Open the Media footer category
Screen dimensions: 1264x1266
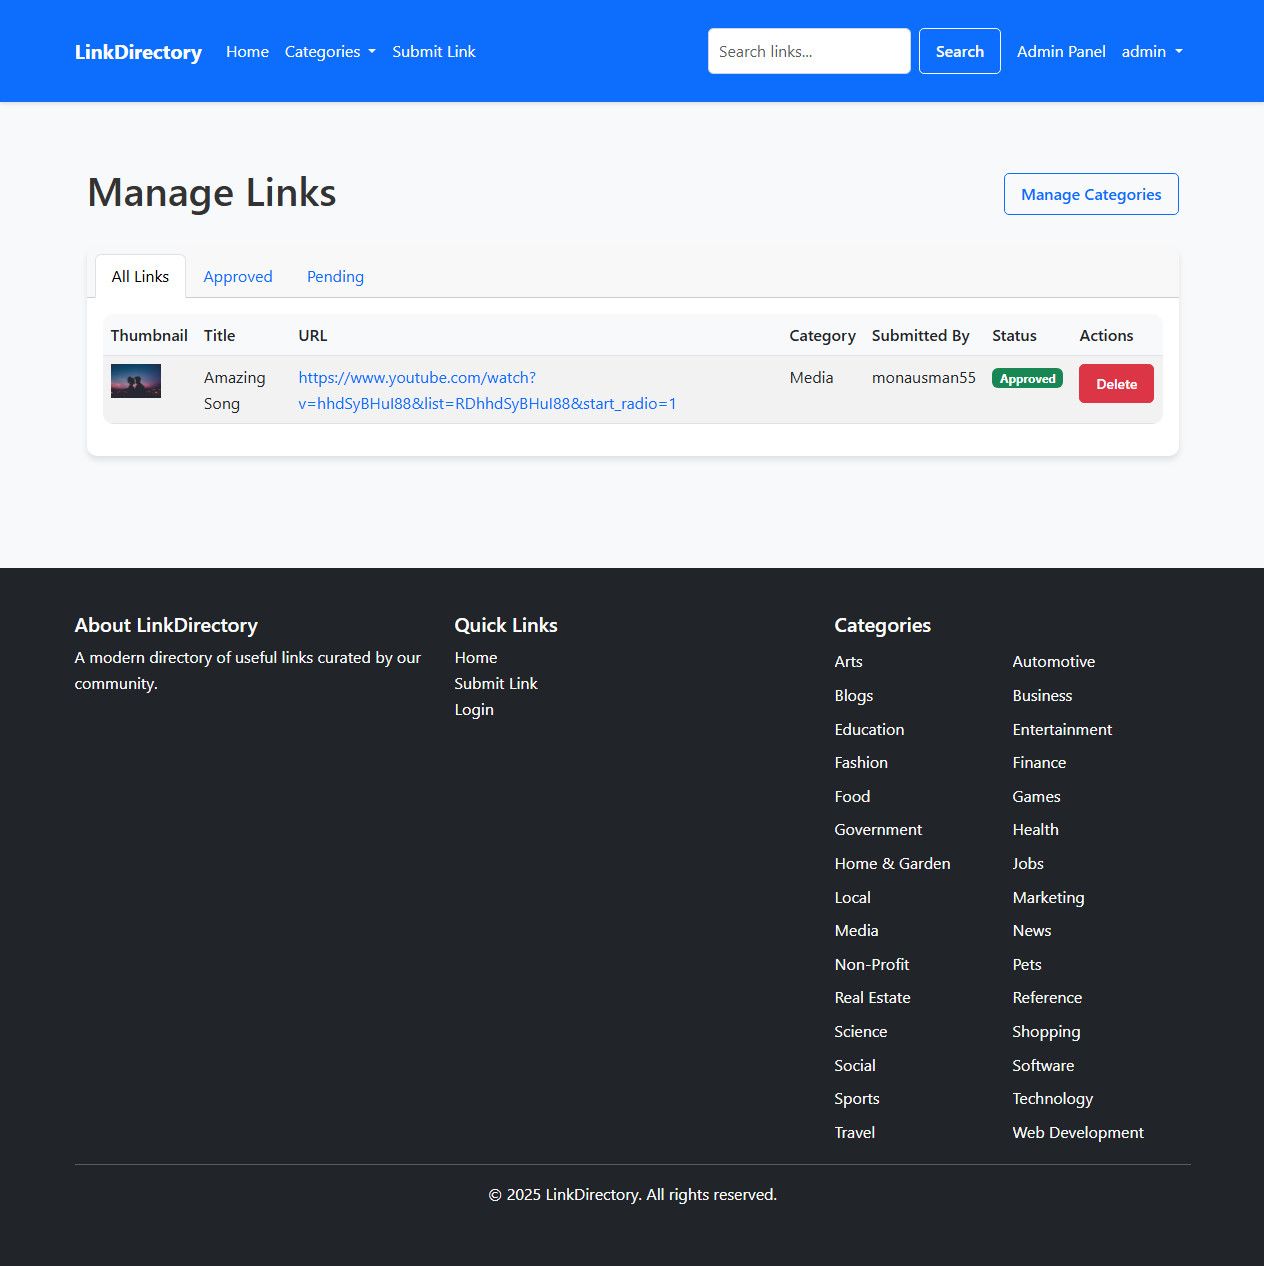pyautogui.click(x=857, y=931)
